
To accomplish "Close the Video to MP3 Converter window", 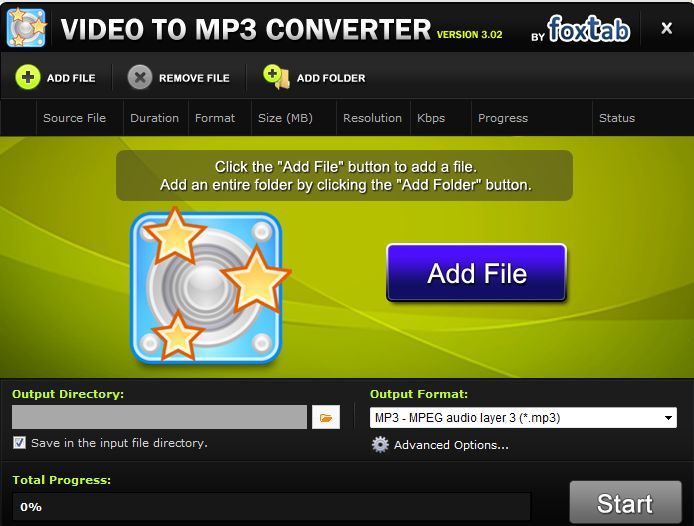I will tap(667, 29).
